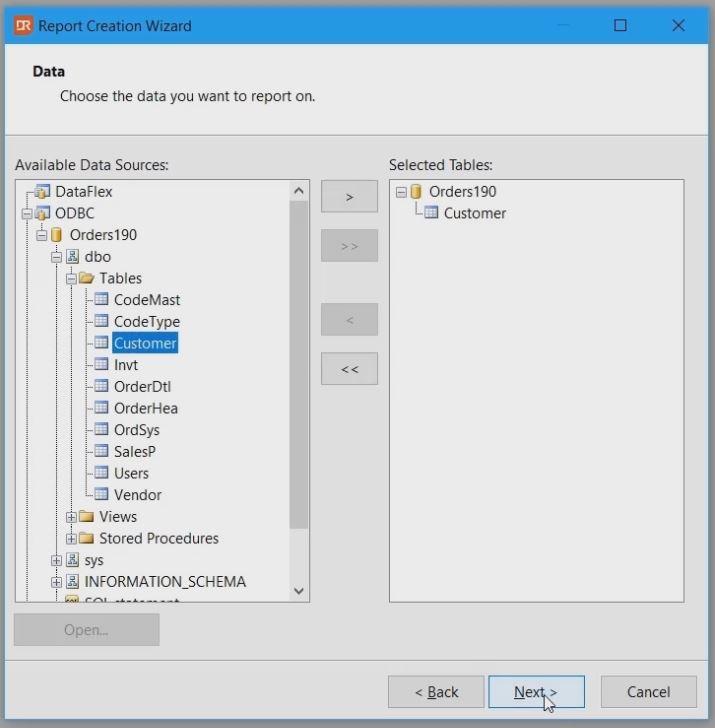Click the CodeMast table icon
The width and height of the screenshot is (715, 728).
(101, 300)
